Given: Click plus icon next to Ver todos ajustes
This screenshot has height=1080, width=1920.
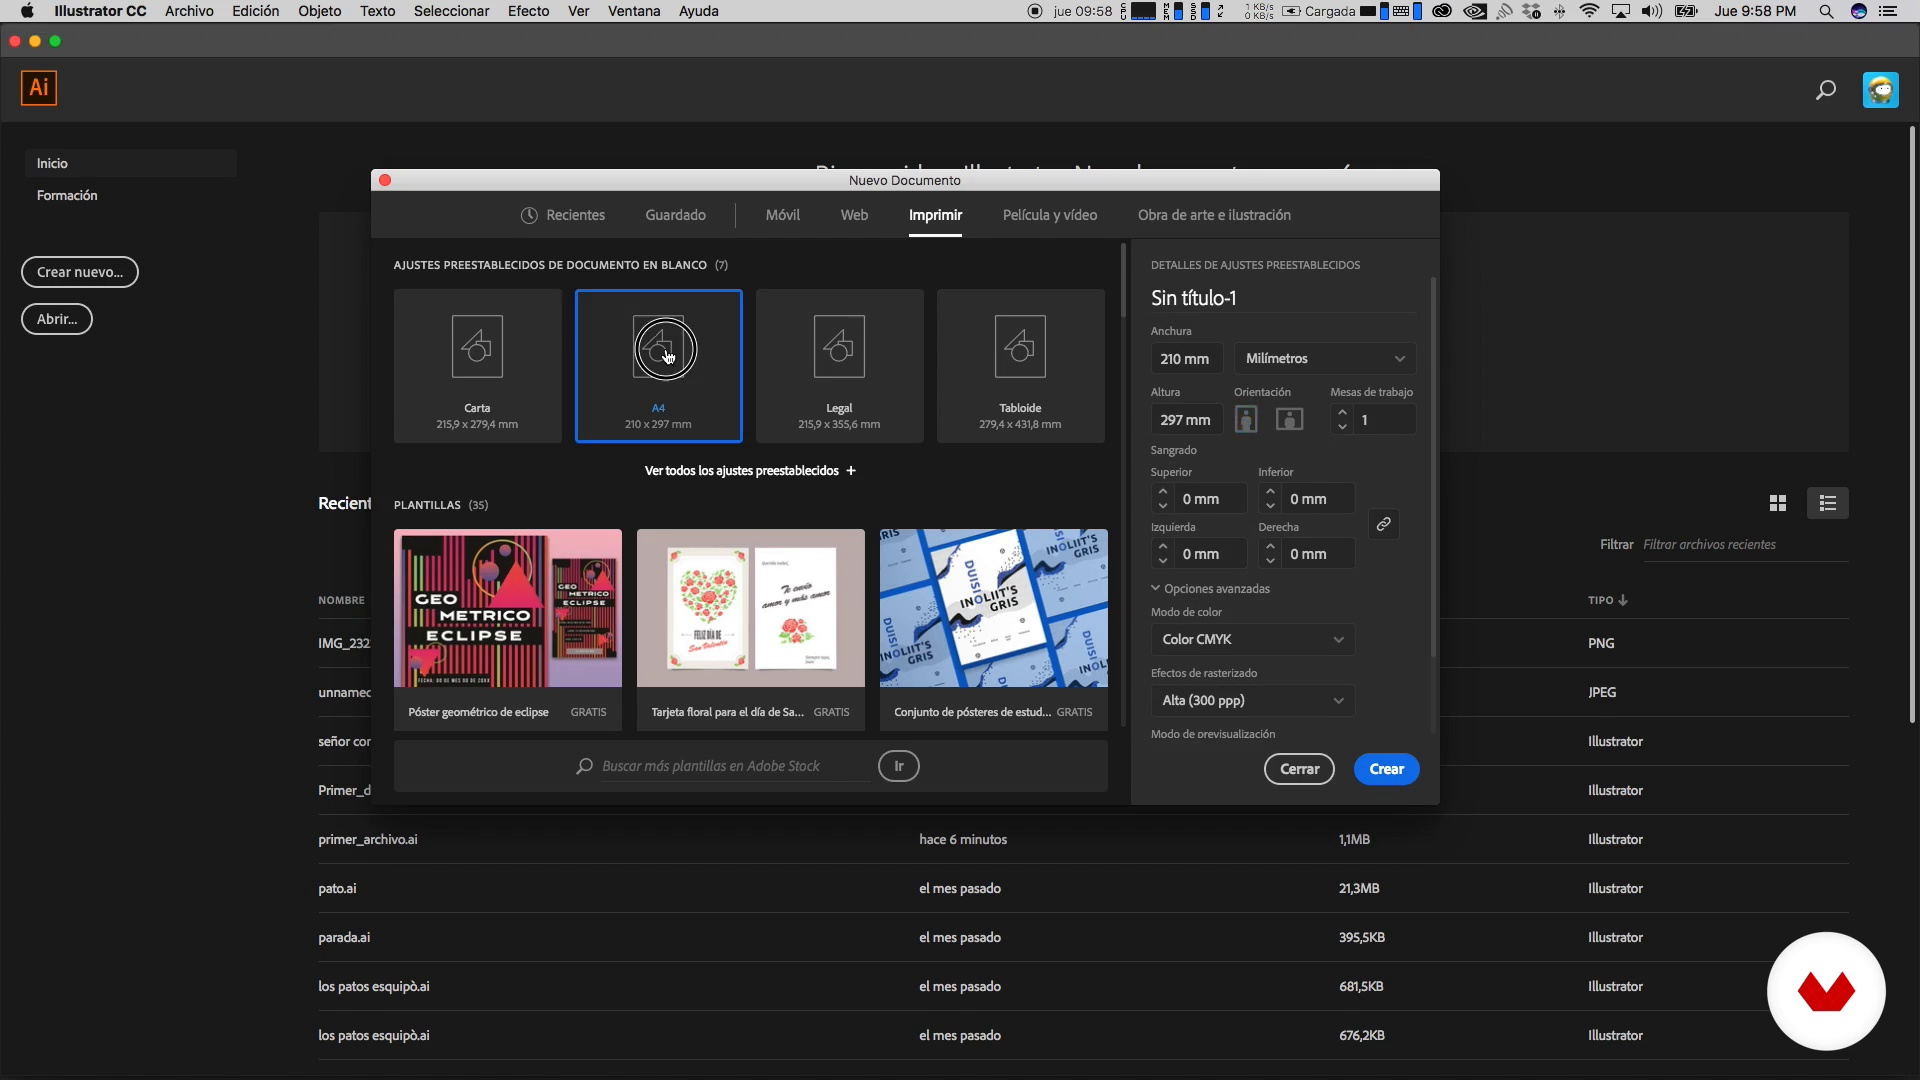Looking at the screenshot, I should [x=851, y=471].
